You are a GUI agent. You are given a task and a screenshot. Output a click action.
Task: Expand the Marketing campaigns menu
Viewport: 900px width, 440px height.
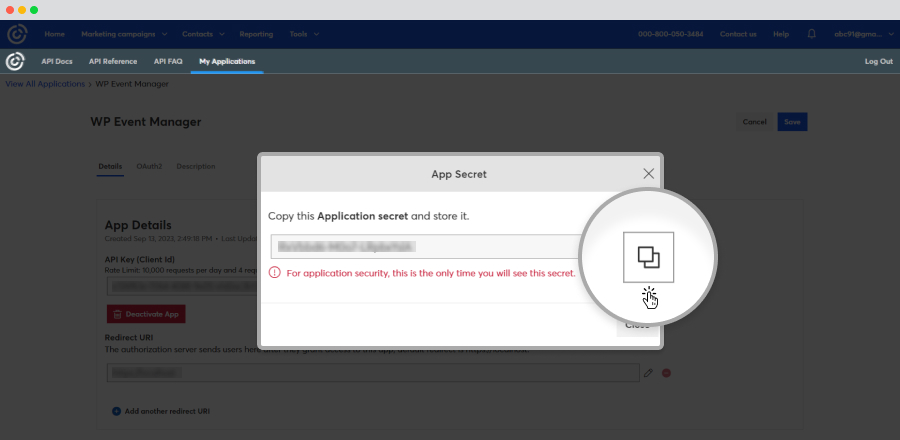124,34
